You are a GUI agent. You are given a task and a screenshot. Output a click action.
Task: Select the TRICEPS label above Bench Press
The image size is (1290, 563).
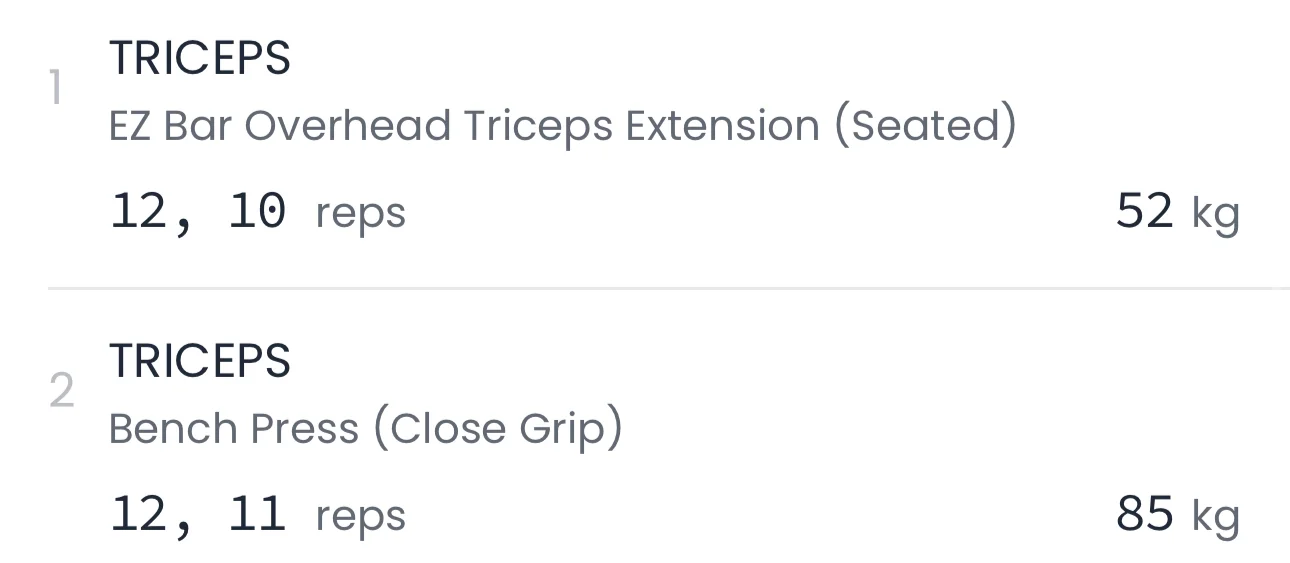pyautogui.click(x=199, y=361)
